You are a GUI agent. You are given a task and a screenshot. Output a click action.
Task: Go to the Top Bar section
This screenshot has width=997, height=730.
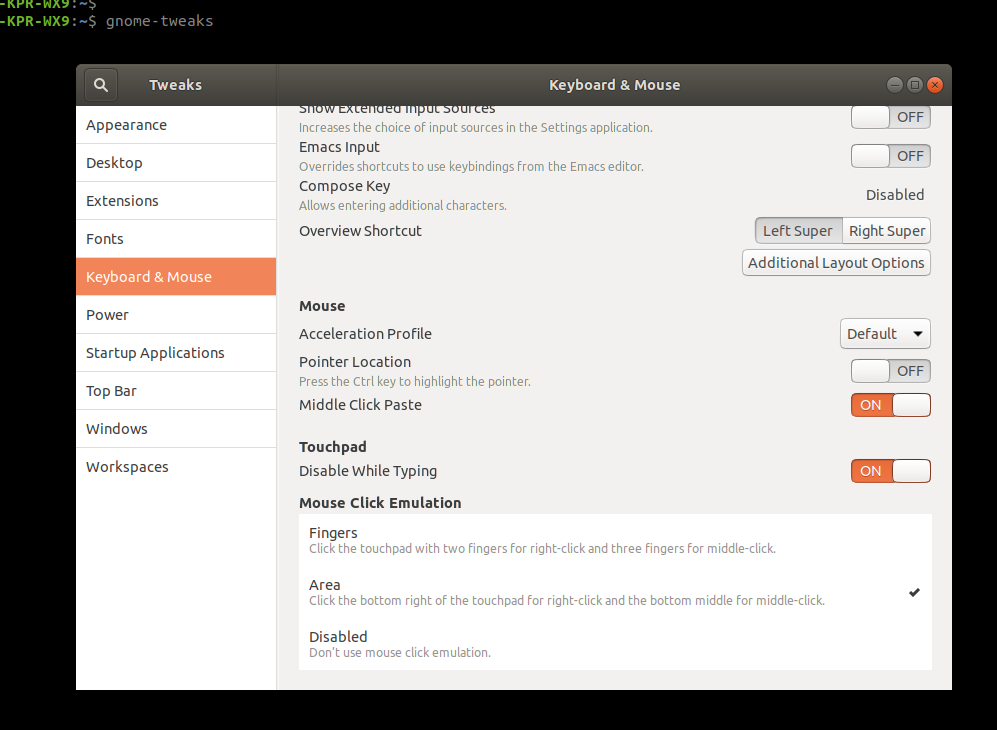[111, 390]
